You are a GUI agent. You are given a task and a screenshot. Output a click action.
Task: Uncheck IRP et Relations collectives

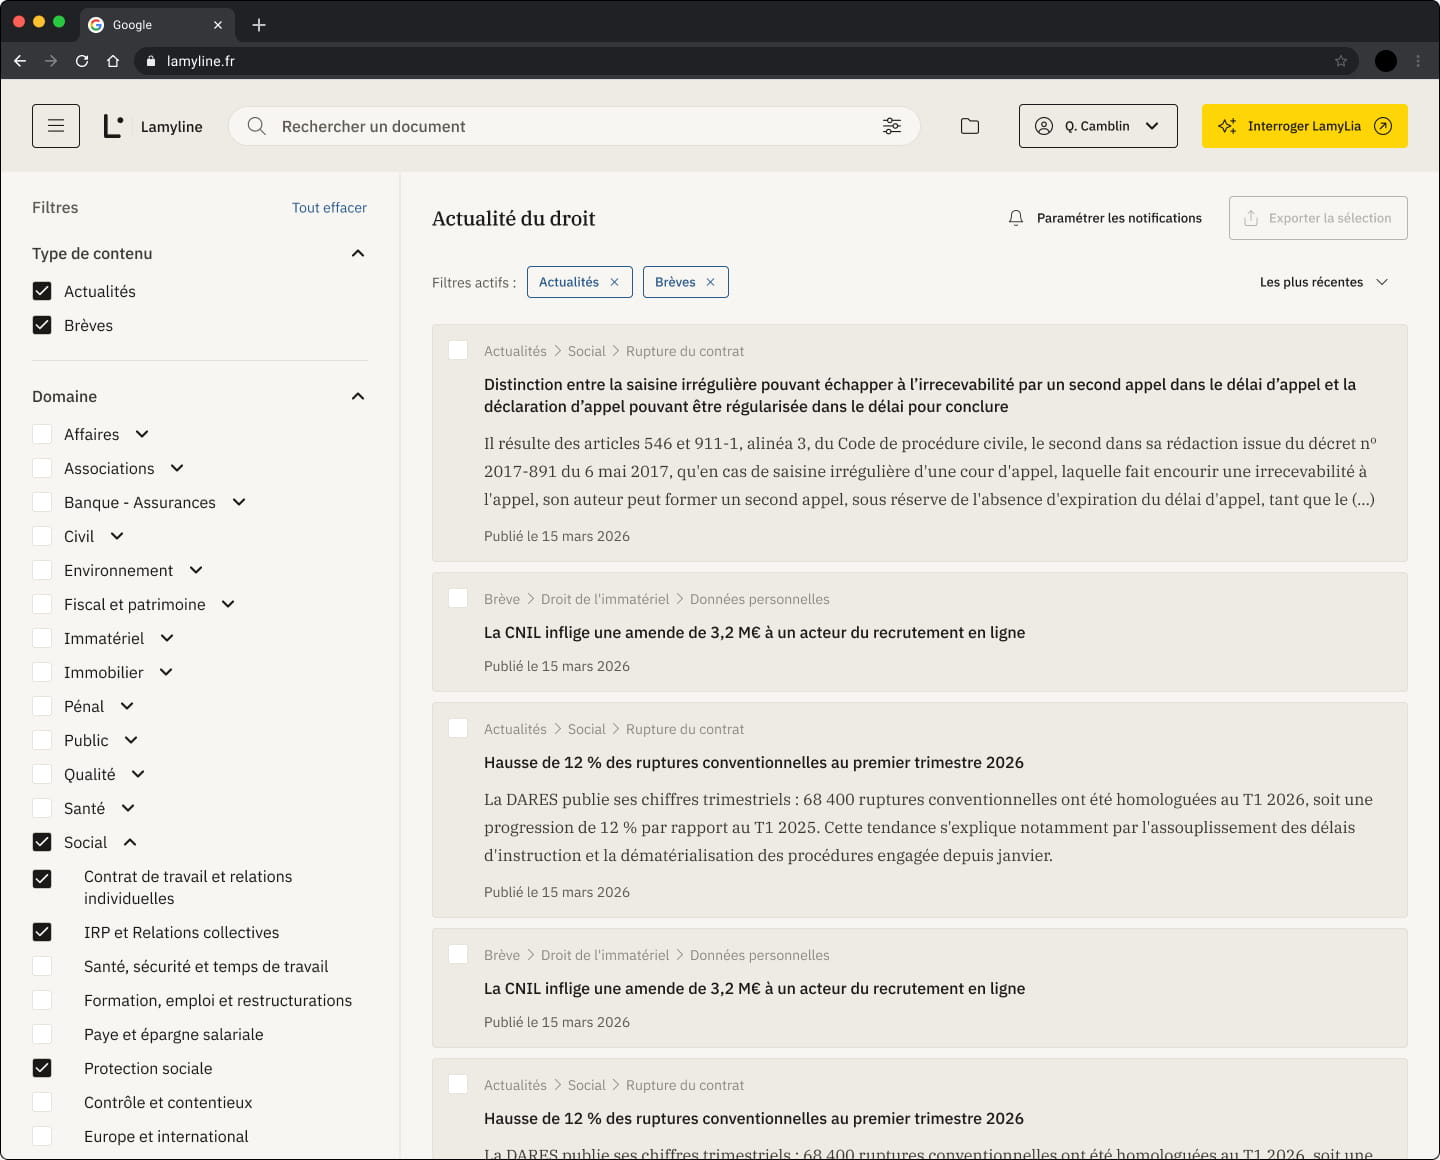[42, 932]
